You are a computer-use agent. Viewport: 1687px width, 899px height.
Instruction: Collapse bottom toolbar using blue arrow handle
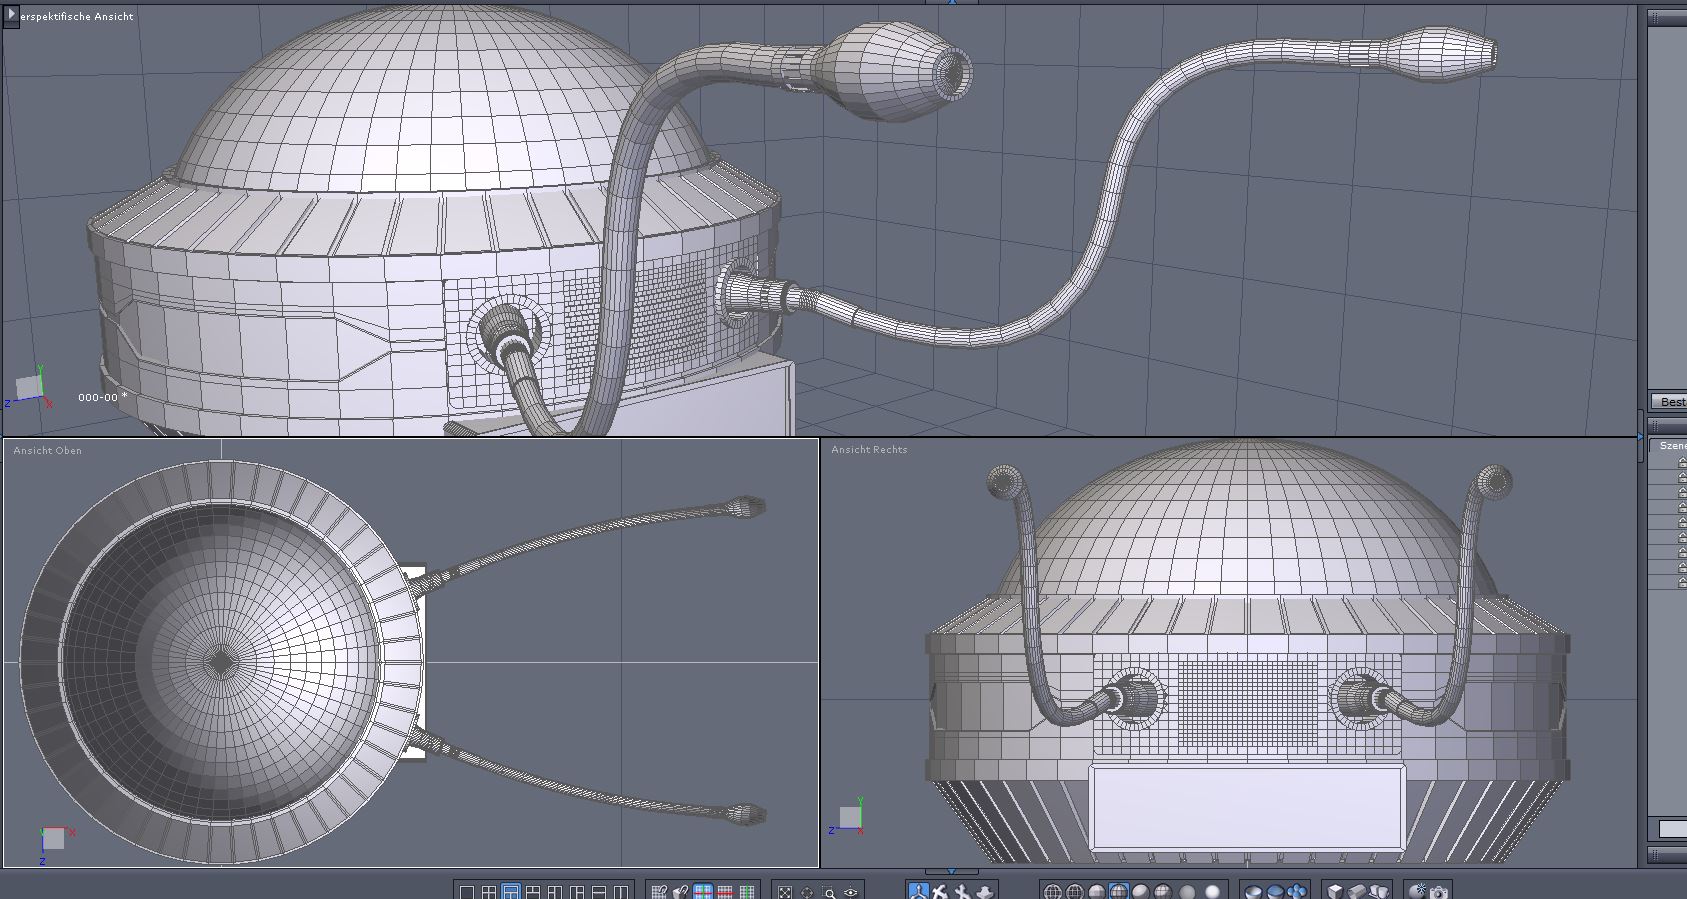tap(950, 872)
